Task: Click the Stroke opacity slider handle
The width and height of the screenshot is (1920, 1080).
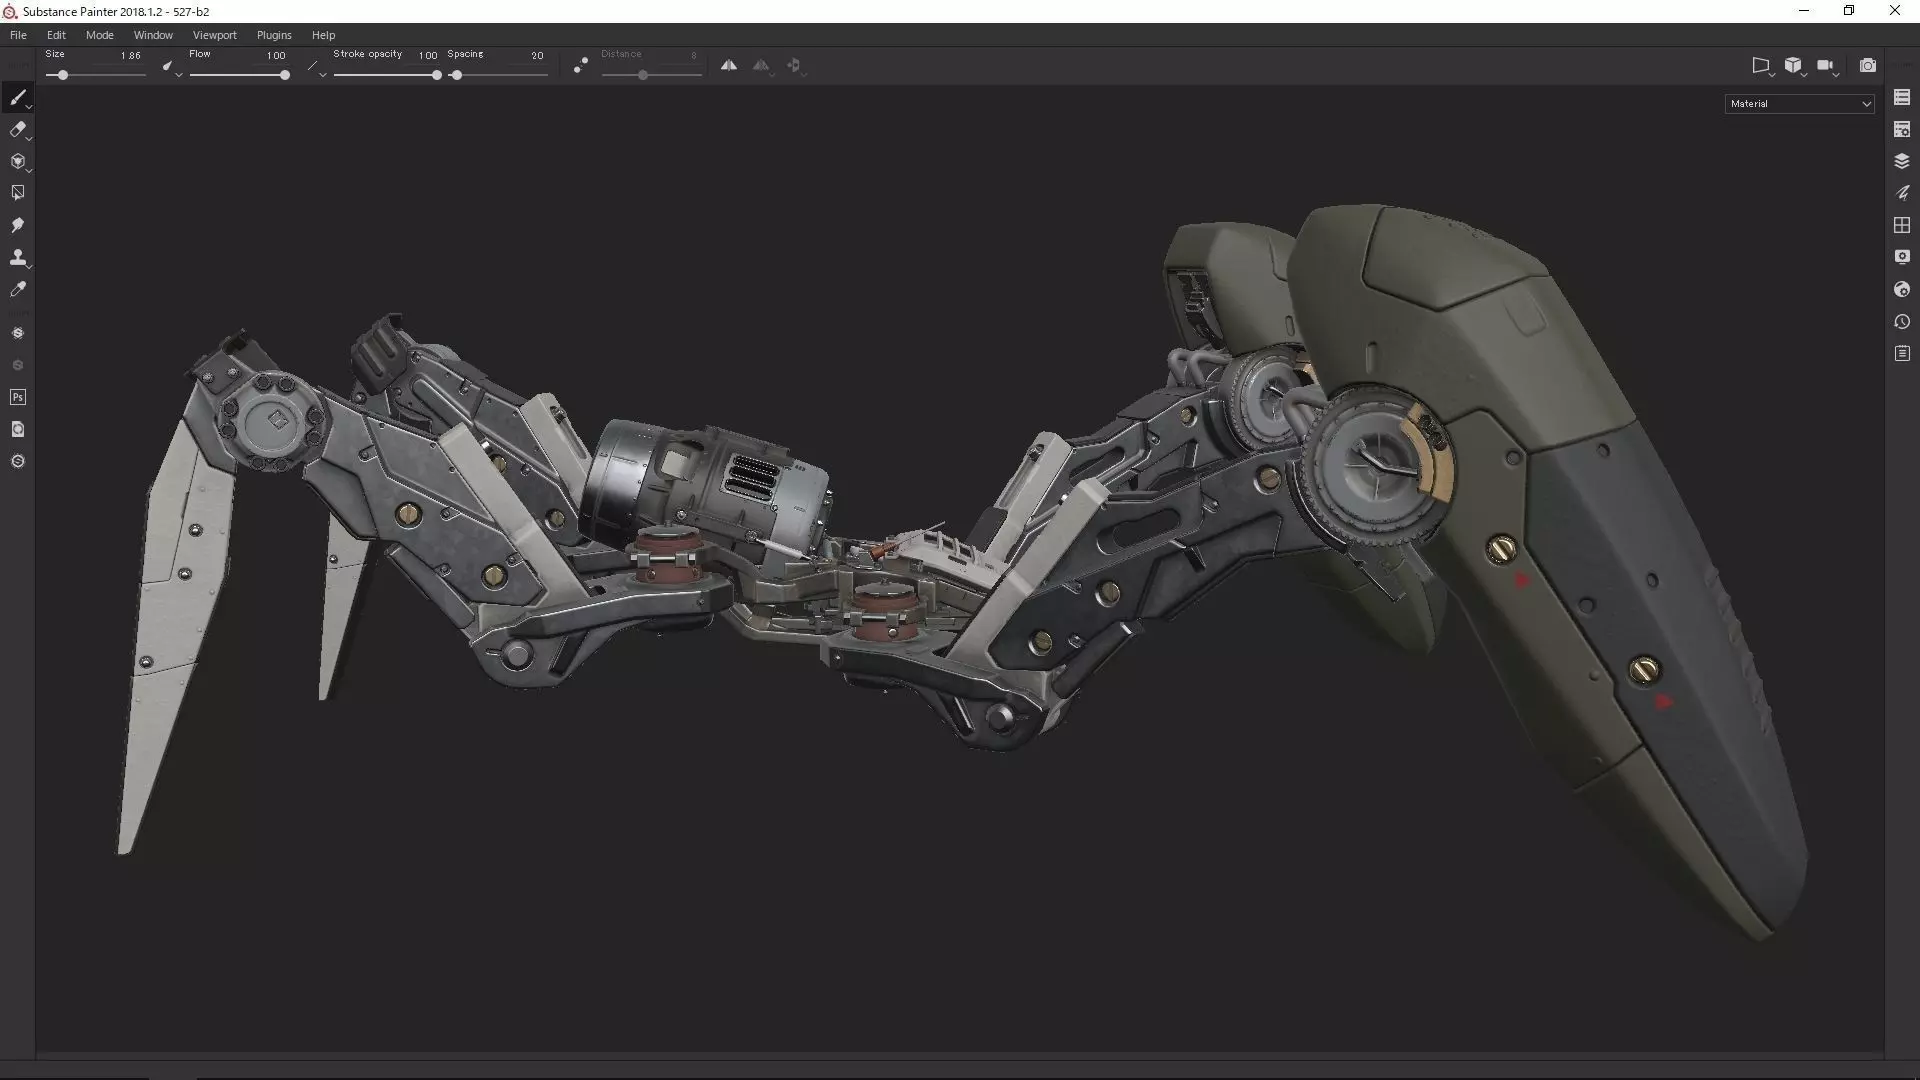Action: coord(436,75)
